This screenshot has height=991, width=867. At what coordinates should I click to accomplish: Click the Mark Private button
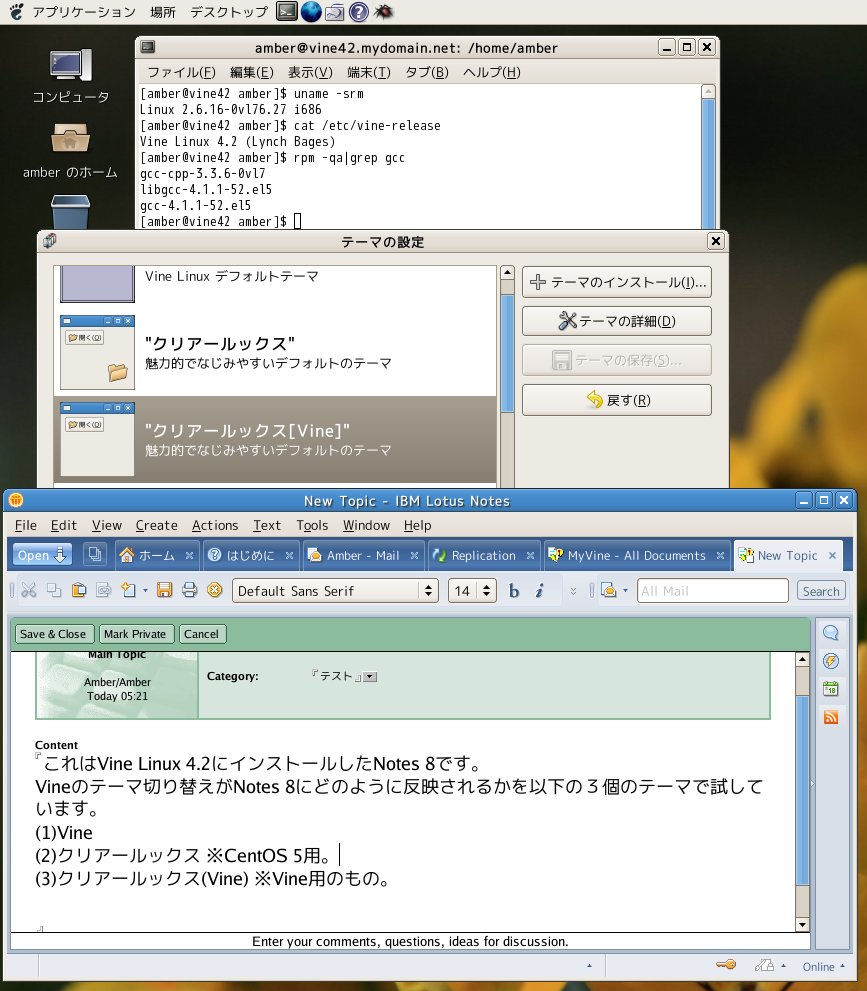click(135, 634)
